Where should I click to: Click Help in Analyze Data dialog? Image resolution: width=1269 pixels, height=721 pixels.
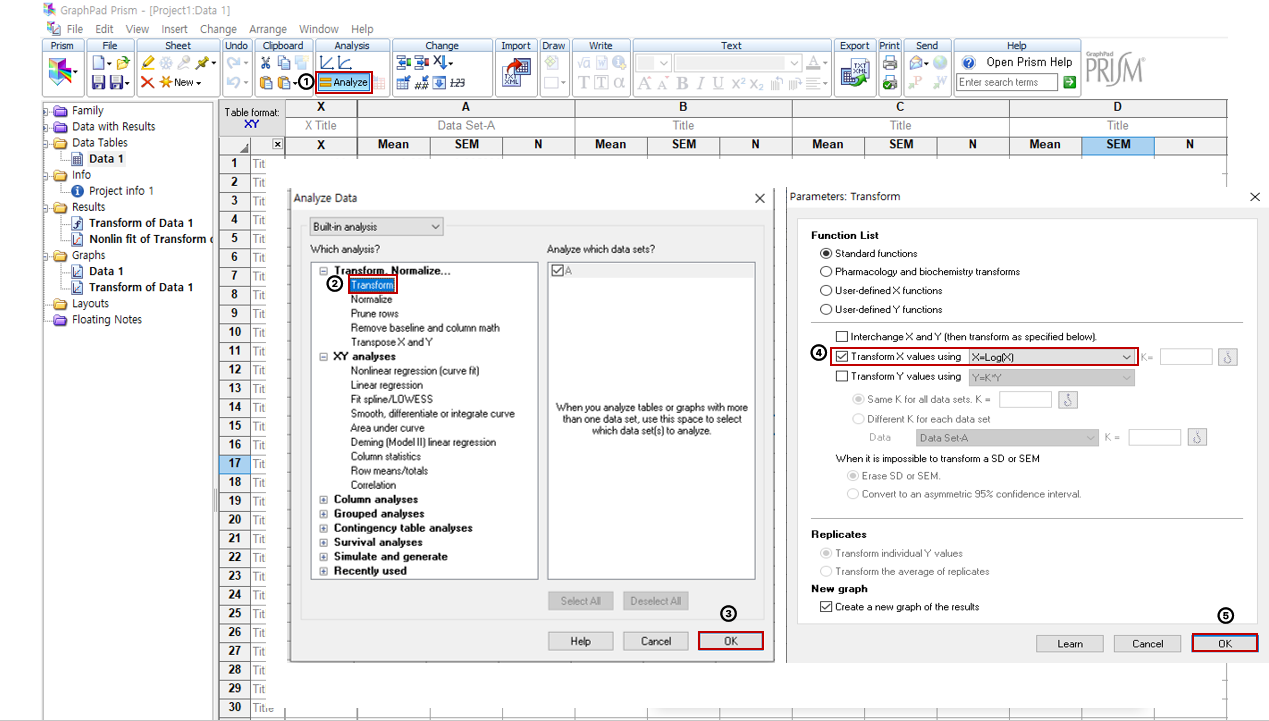580,641
